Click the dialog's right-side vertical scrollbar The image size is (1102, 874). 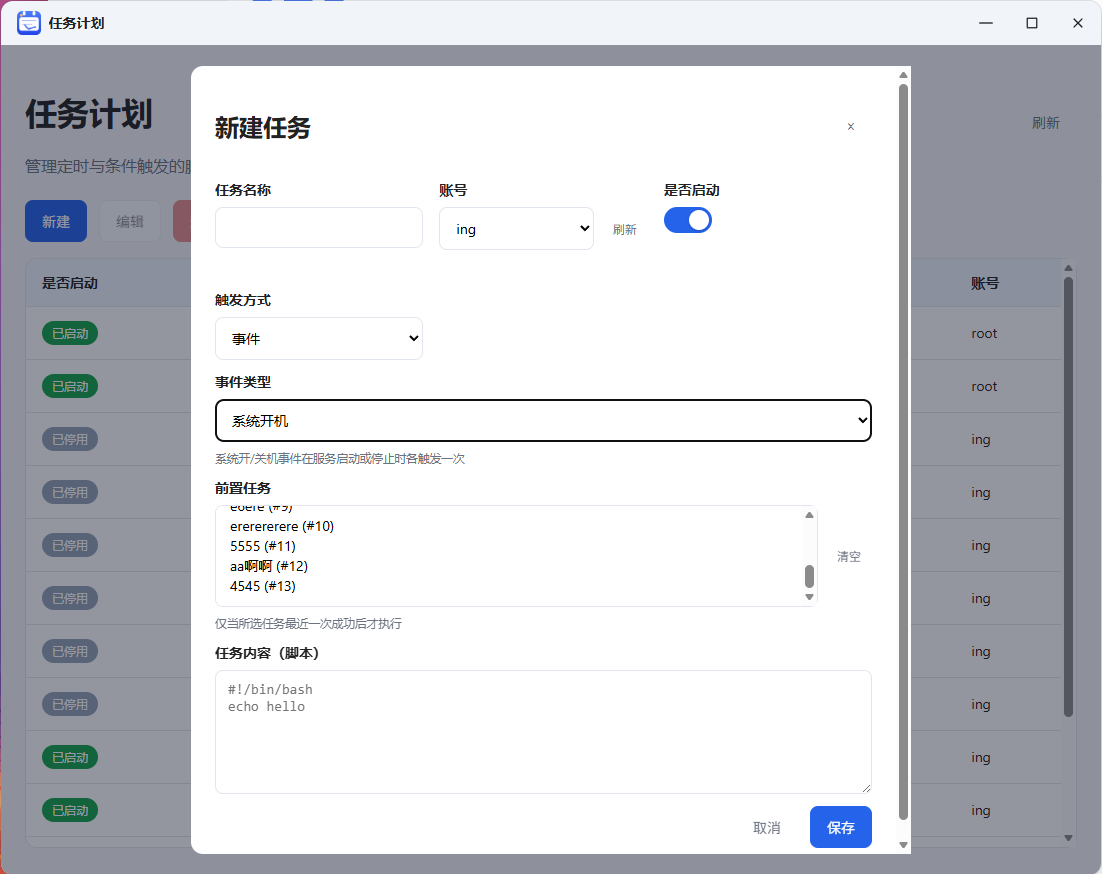coord(903,450)
